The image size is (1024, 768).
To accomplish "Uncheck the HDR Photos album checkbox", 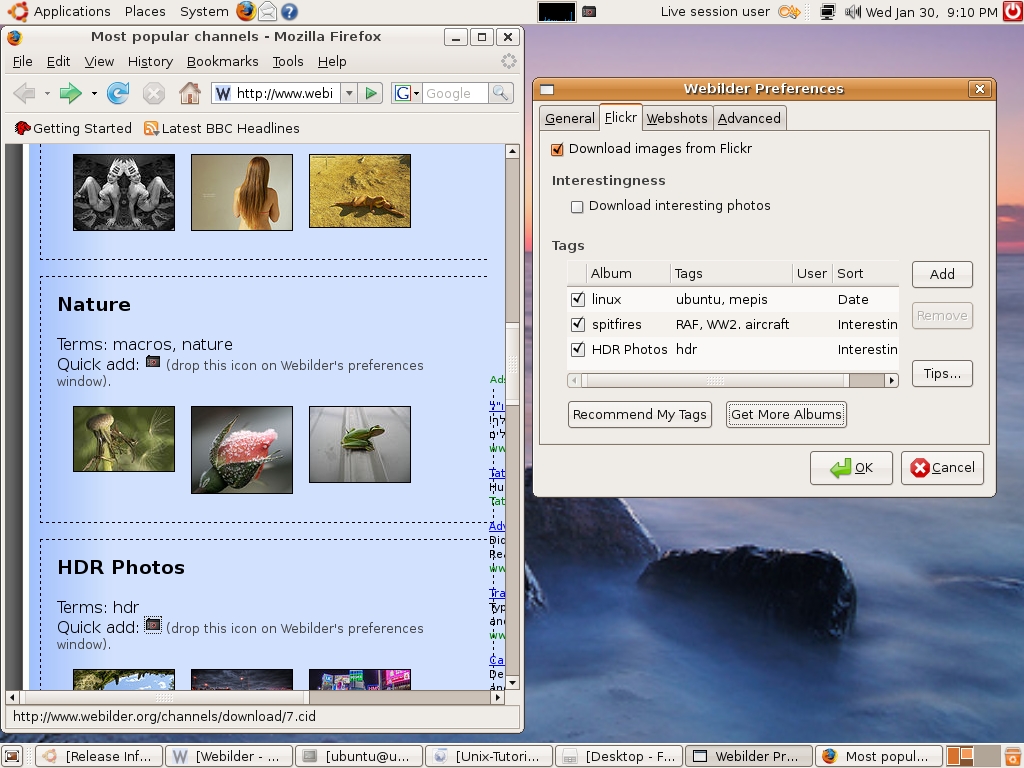I will tap(577, 349).
